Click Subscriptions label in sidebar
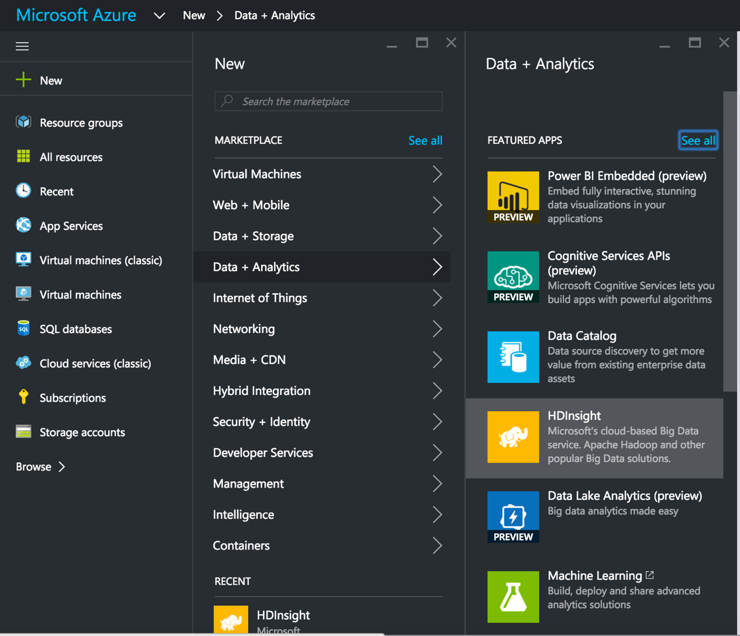The image size is (740, 636). (x=73, y=398)
